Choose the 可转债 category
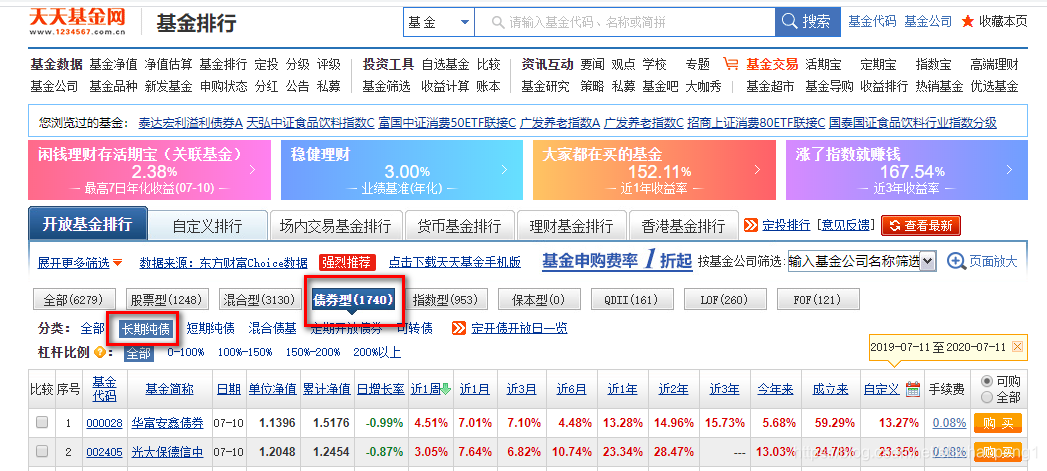The width and height of the screenshot is (1047, 471). (415, 328)
